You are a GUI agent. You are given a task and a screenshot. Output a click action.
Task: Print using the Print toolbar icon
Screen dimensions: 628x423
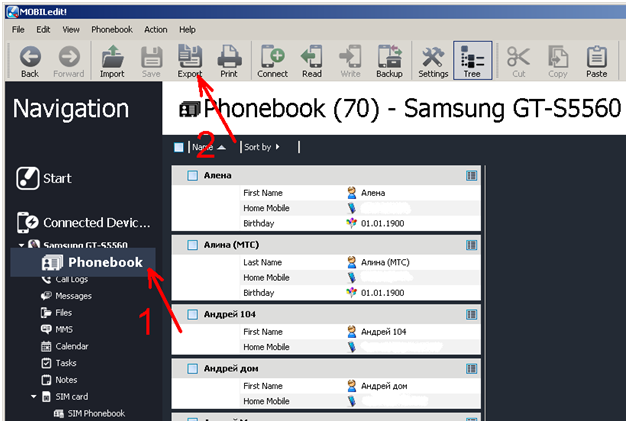click(229, 61)
